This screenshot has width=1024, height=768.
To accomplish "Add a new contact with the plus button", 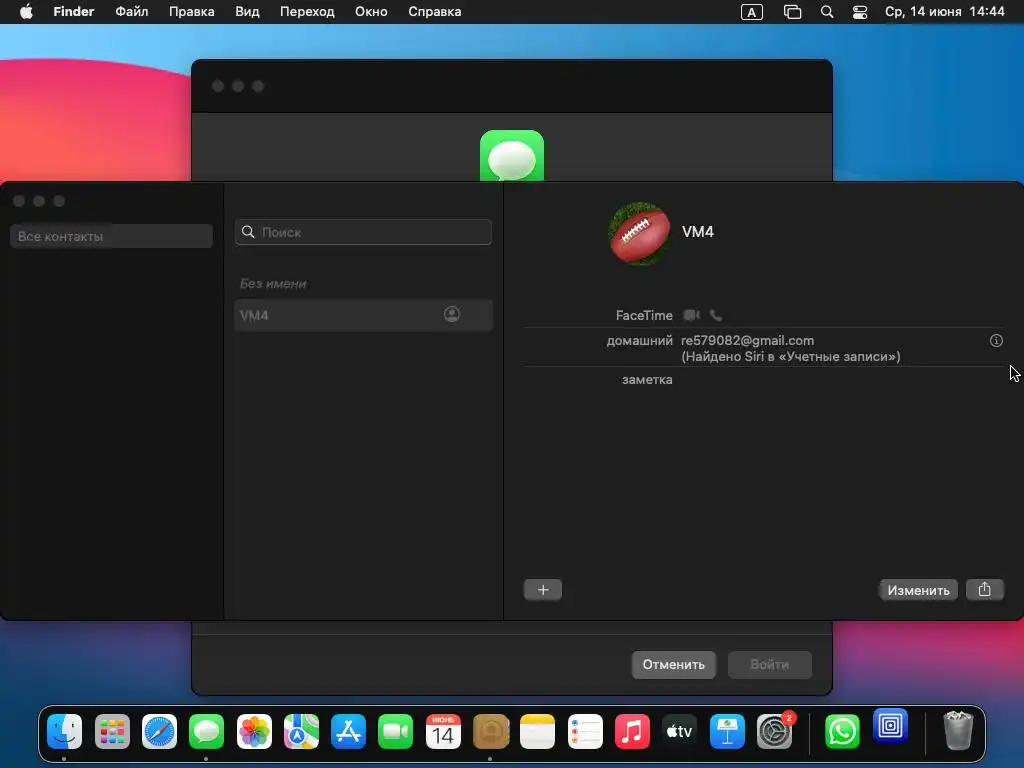I will [x=543, y=590].
